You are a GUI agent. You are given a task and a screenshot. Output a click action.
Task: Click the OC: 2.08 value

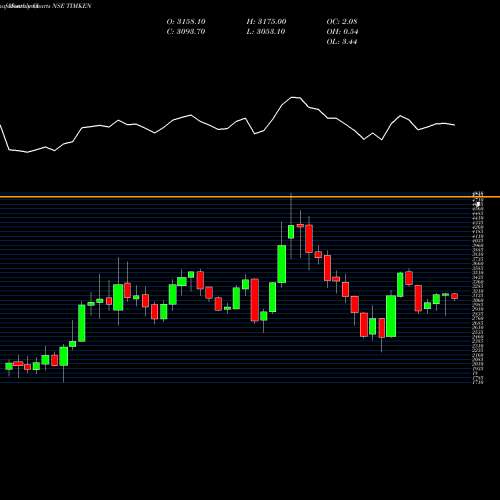[x=342, y=22]
